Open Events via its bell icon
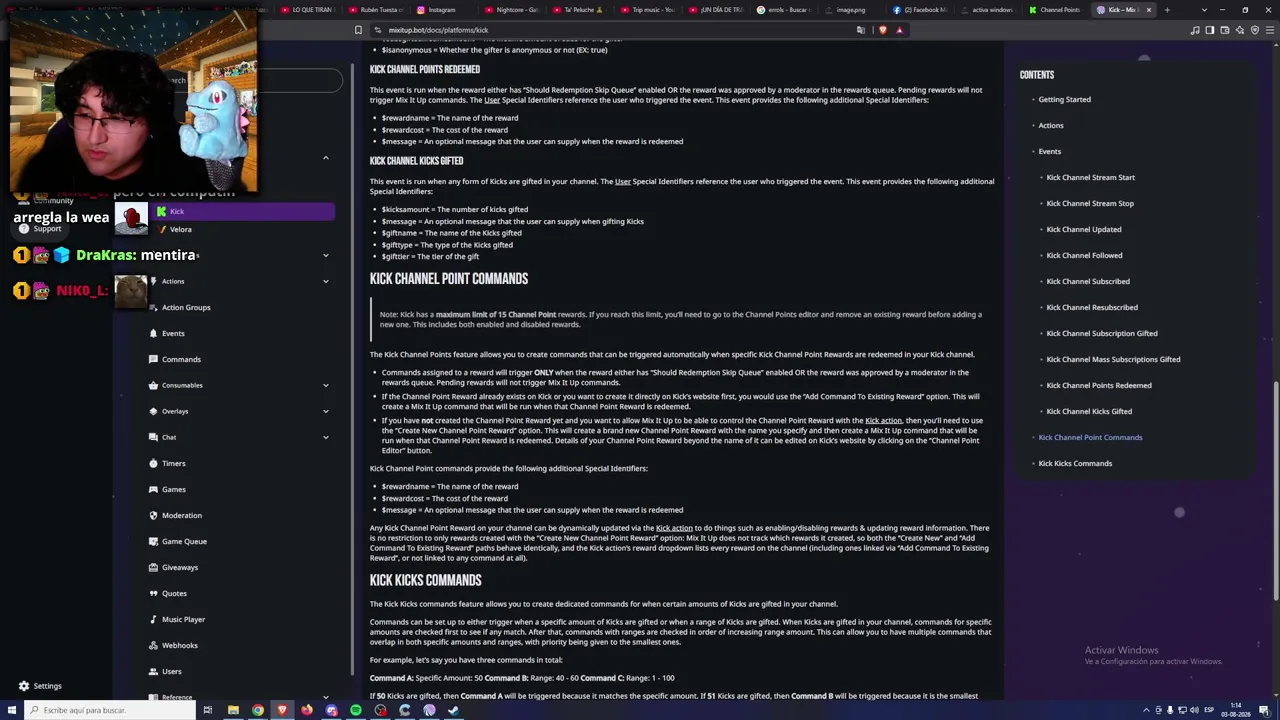The height and width of the screenshot is (720, 1280). coord(153,333)
